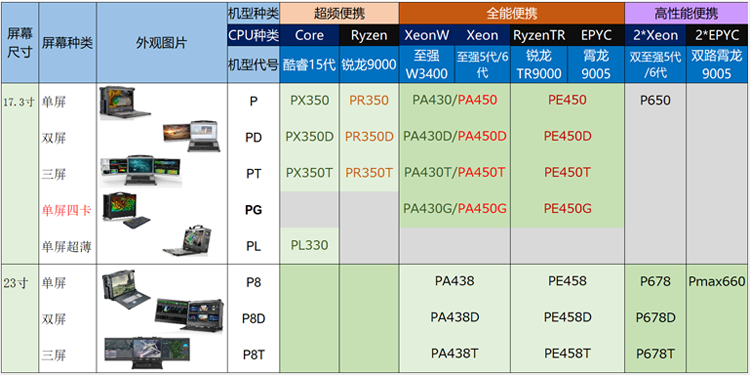The image size is (750, 375).
Task: Click the 17.3-inch single-screen portable thumbnail
Action: point(125,103)
